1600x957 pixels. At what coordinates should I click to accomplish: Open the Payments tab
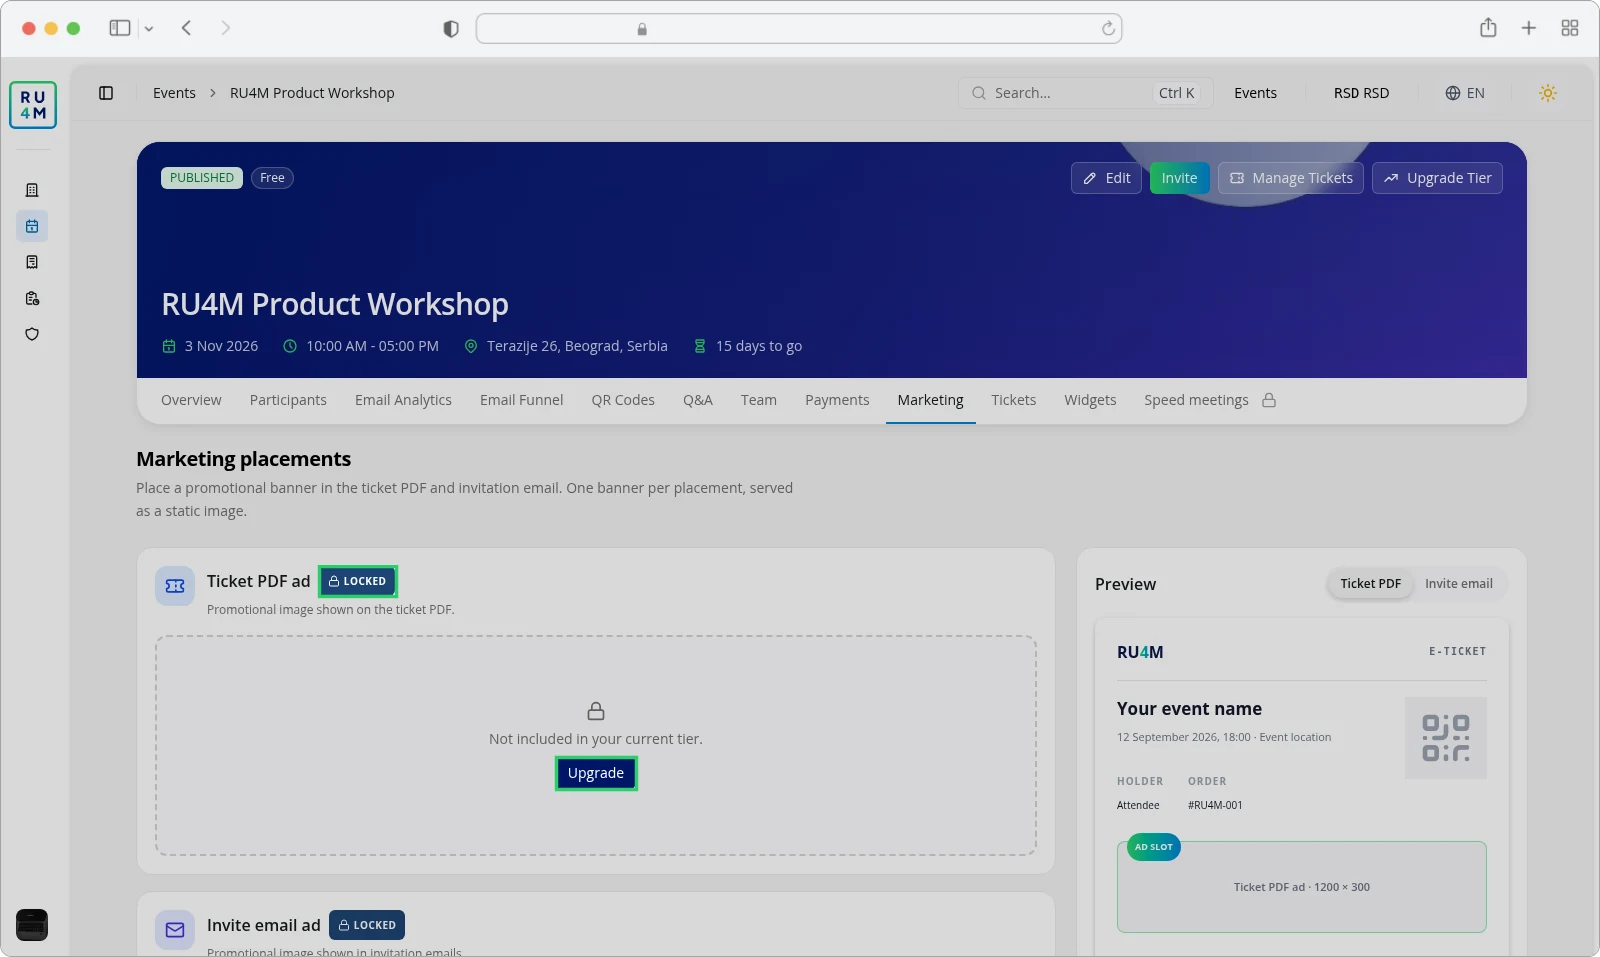837,400
